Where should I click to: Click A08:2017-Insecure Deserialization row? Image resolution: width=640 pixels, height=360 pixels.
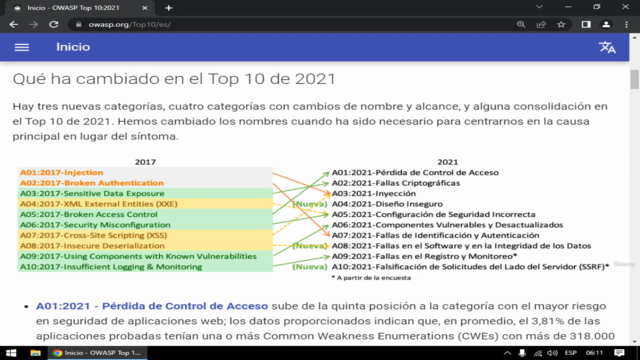[145, 246]
